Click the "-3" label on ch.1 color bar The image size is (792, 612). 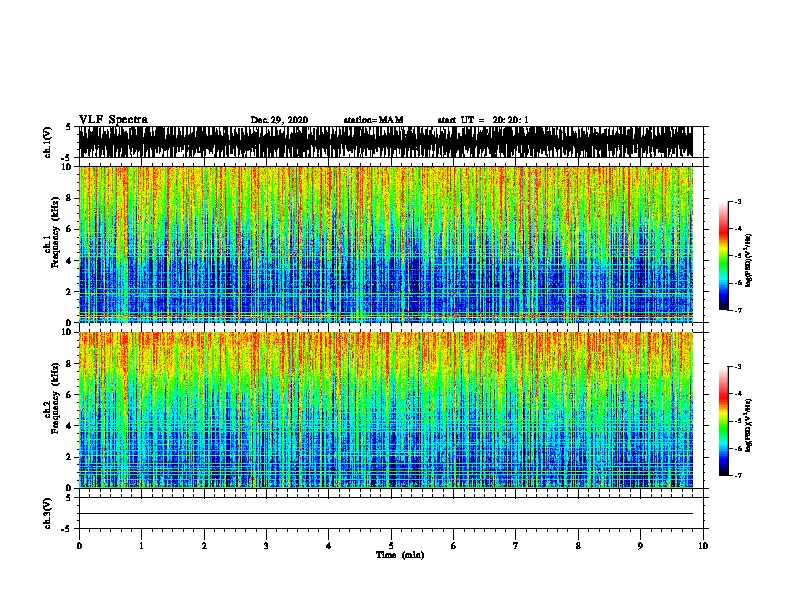tap(738, 202)
